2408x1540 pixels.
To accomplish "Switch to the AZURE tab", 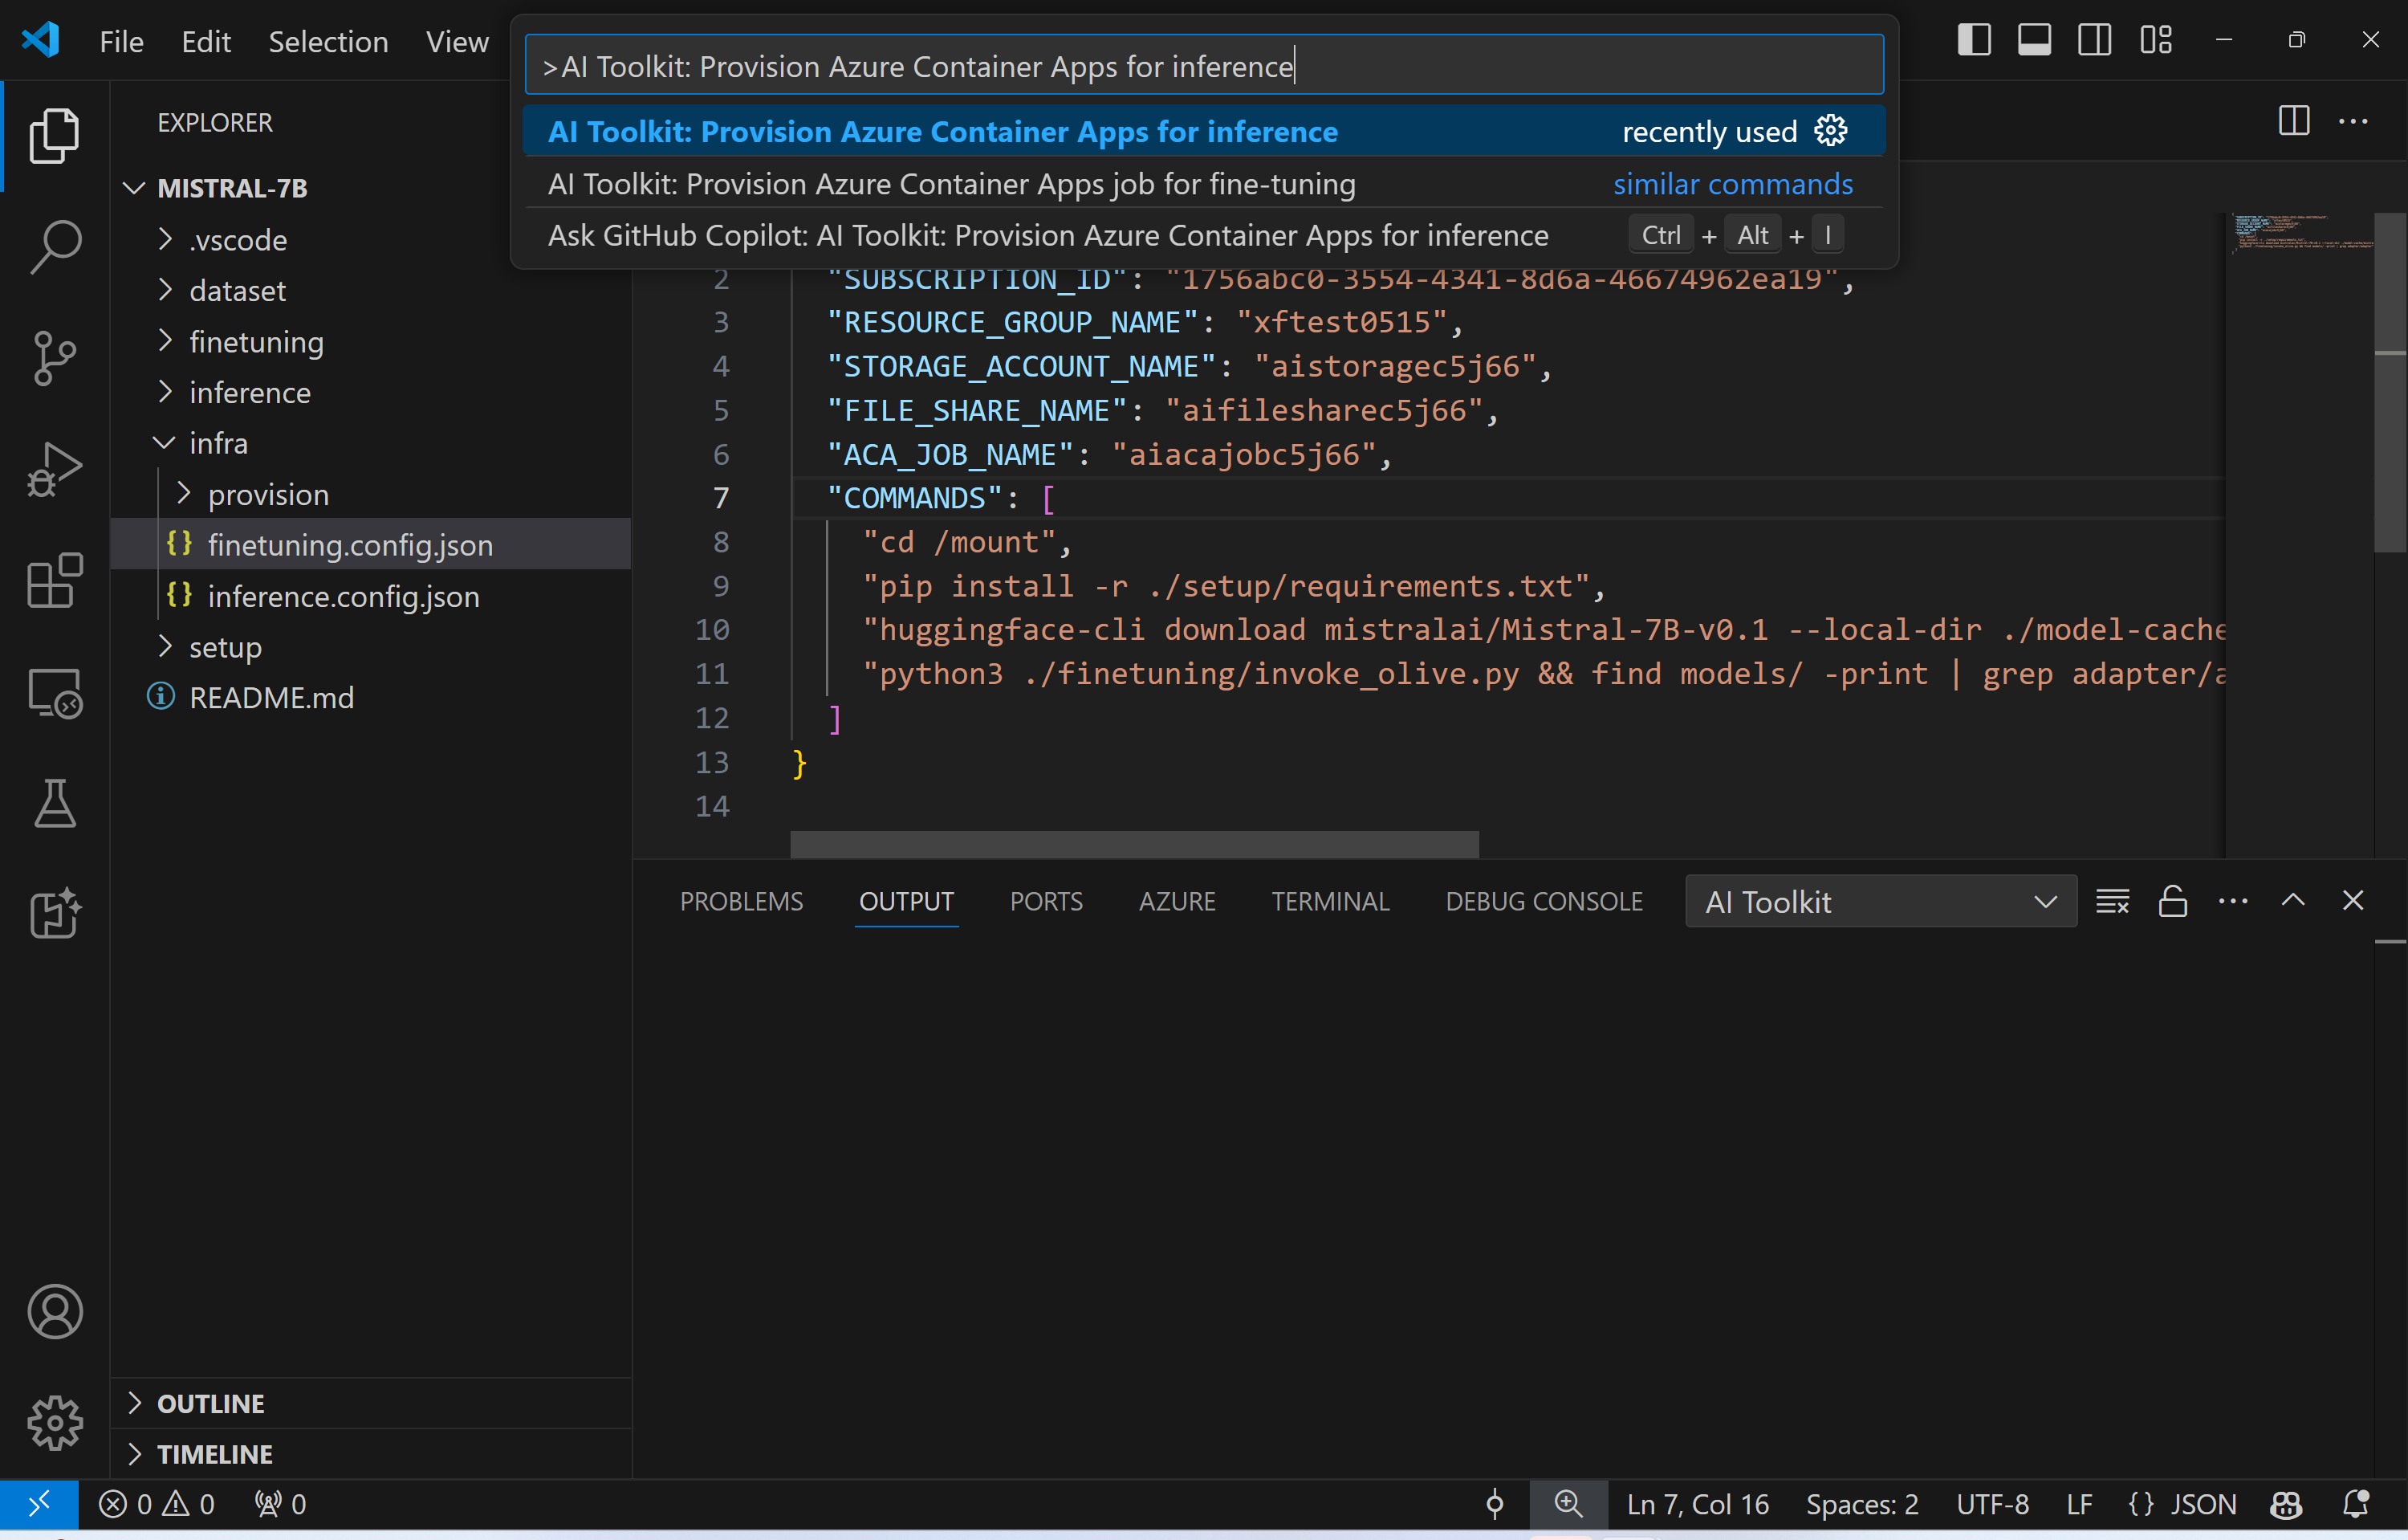I will [x=1177, y=902].
